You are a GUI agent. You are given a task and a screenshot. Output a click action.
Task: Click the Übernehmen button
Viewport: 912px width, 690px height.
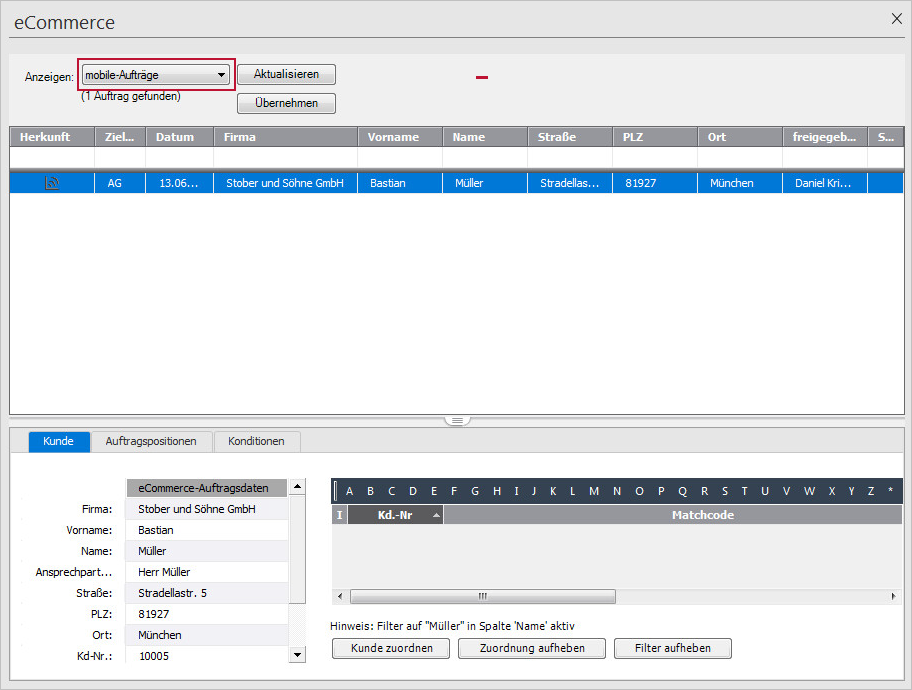pyautogui.click(x=286, y=104)
